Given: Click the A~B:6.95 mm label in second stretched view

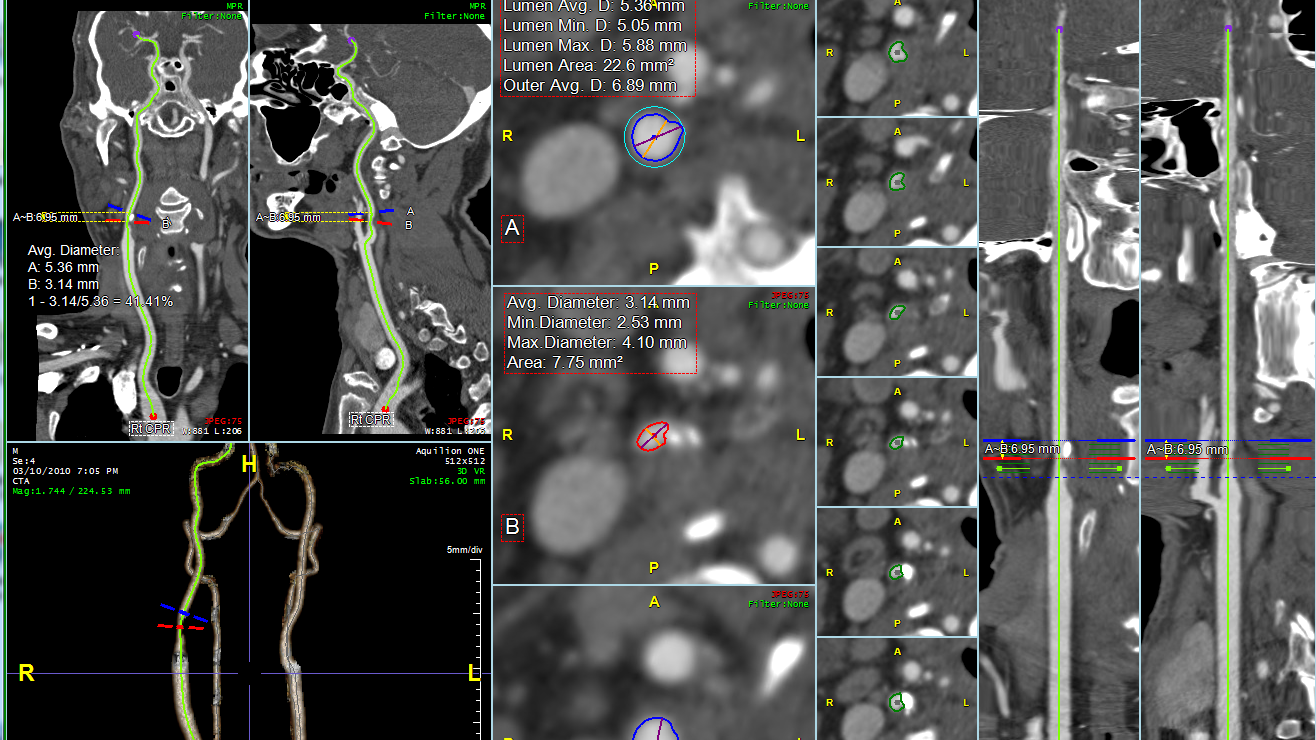Looking at the screenshot, I should 1188,449.
